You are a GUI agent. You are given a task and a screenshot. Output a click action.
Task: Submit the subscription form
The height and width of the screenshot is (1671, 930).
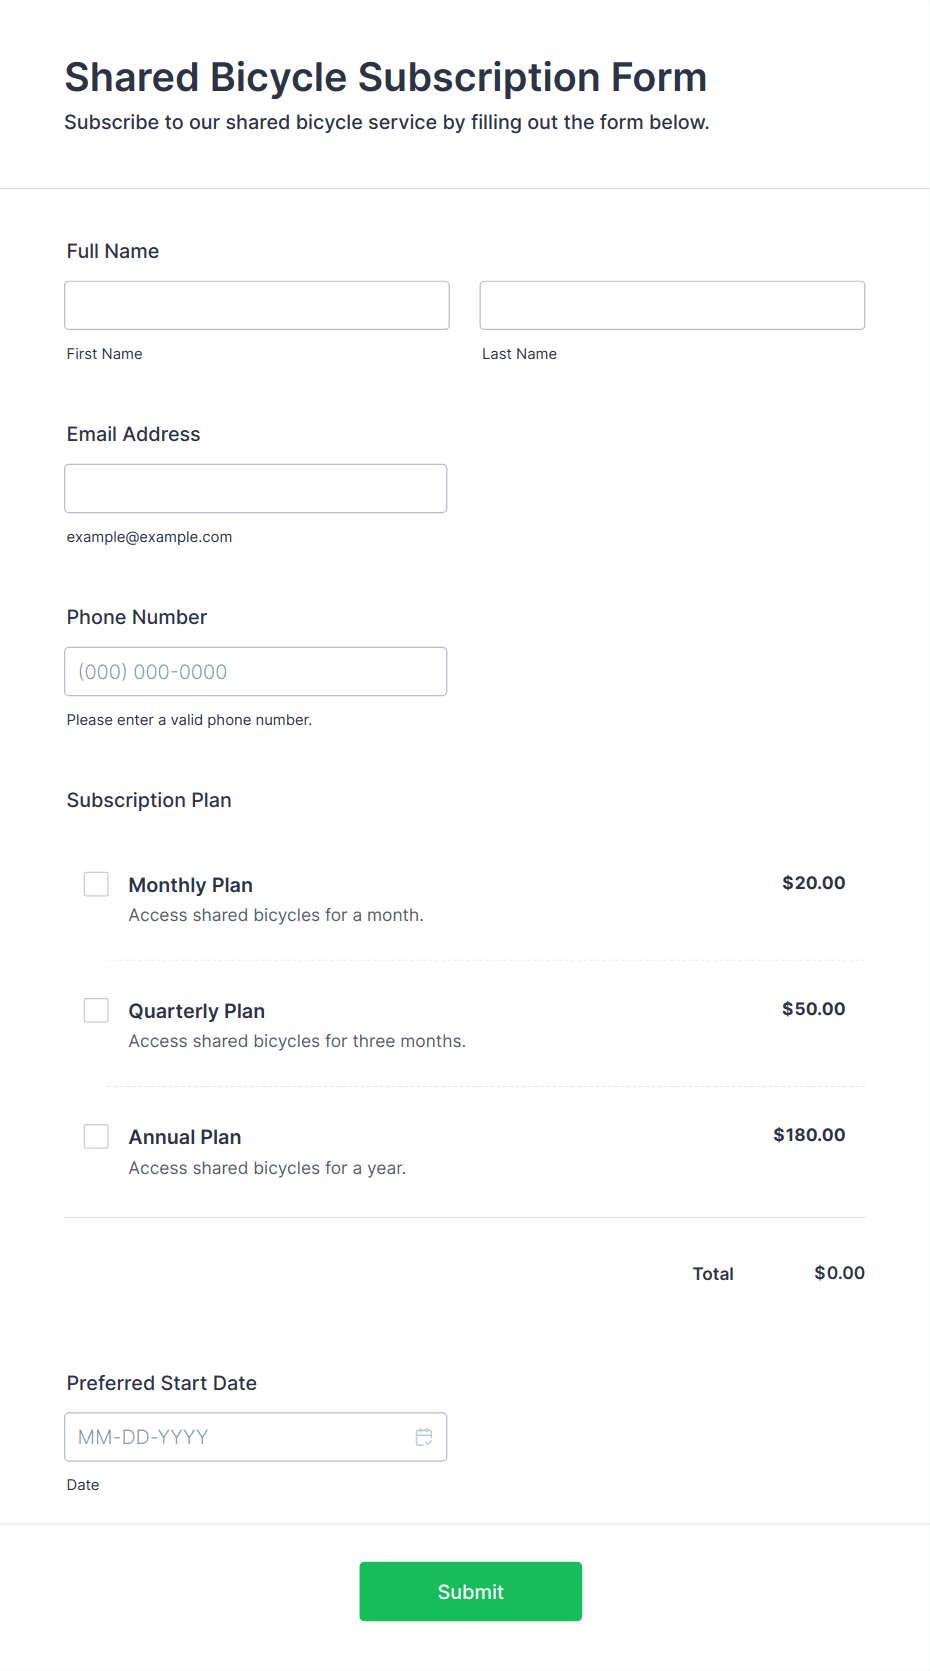pos(471,1591)
